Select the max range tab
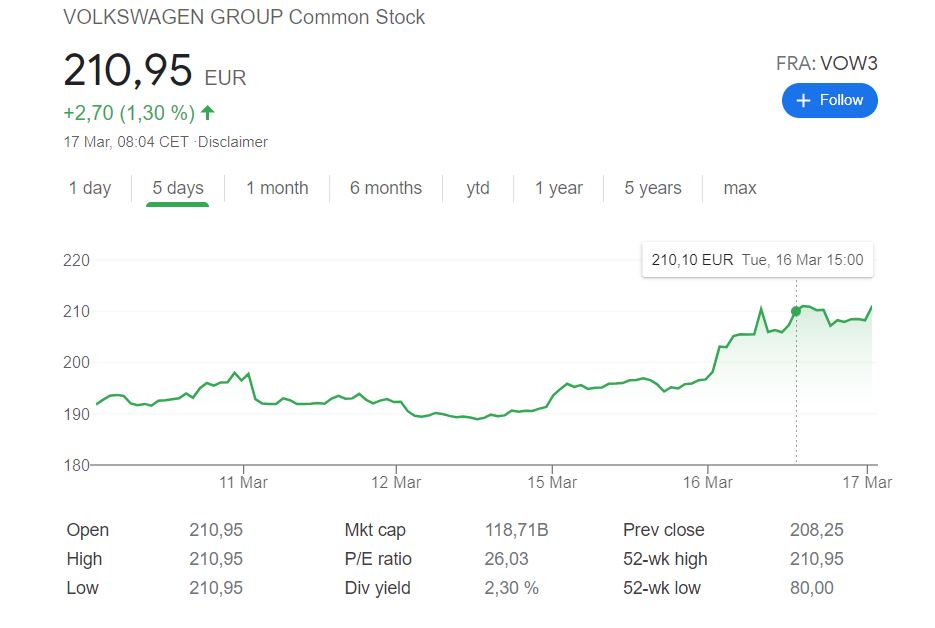The height and width of the screenshot is (628, 935). (740, 188)
